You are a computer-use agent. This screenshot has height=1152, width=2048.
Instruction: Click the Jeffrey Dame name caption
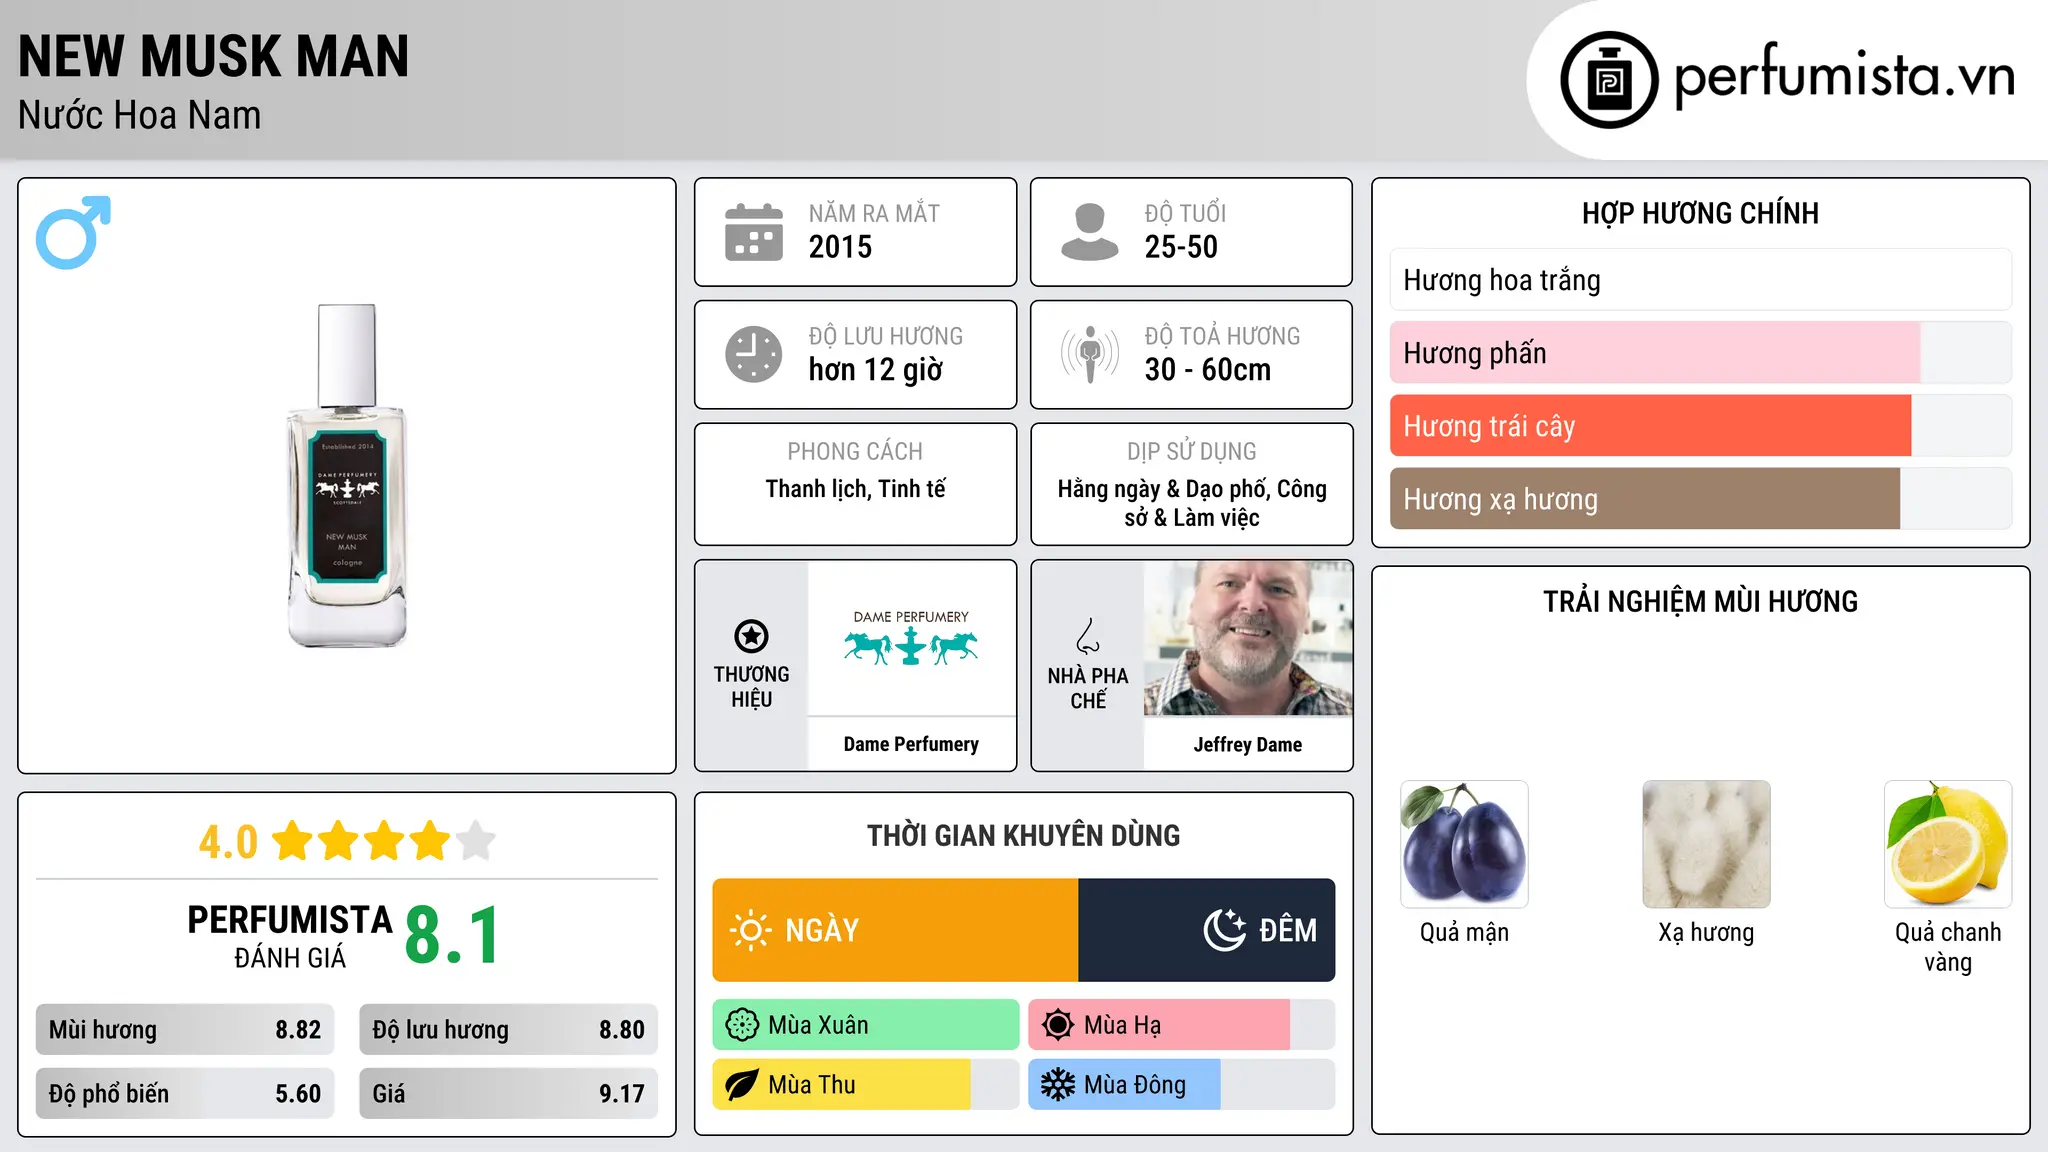(1248, 744)
